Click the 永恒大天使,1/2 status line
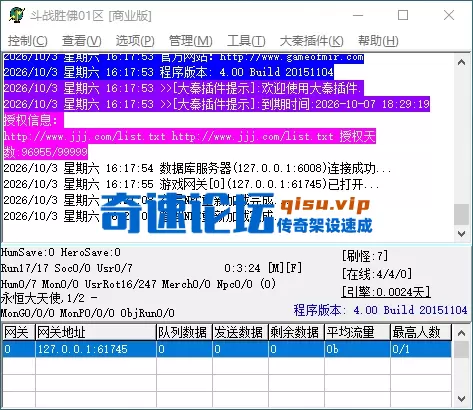 [x=49, y=298]
